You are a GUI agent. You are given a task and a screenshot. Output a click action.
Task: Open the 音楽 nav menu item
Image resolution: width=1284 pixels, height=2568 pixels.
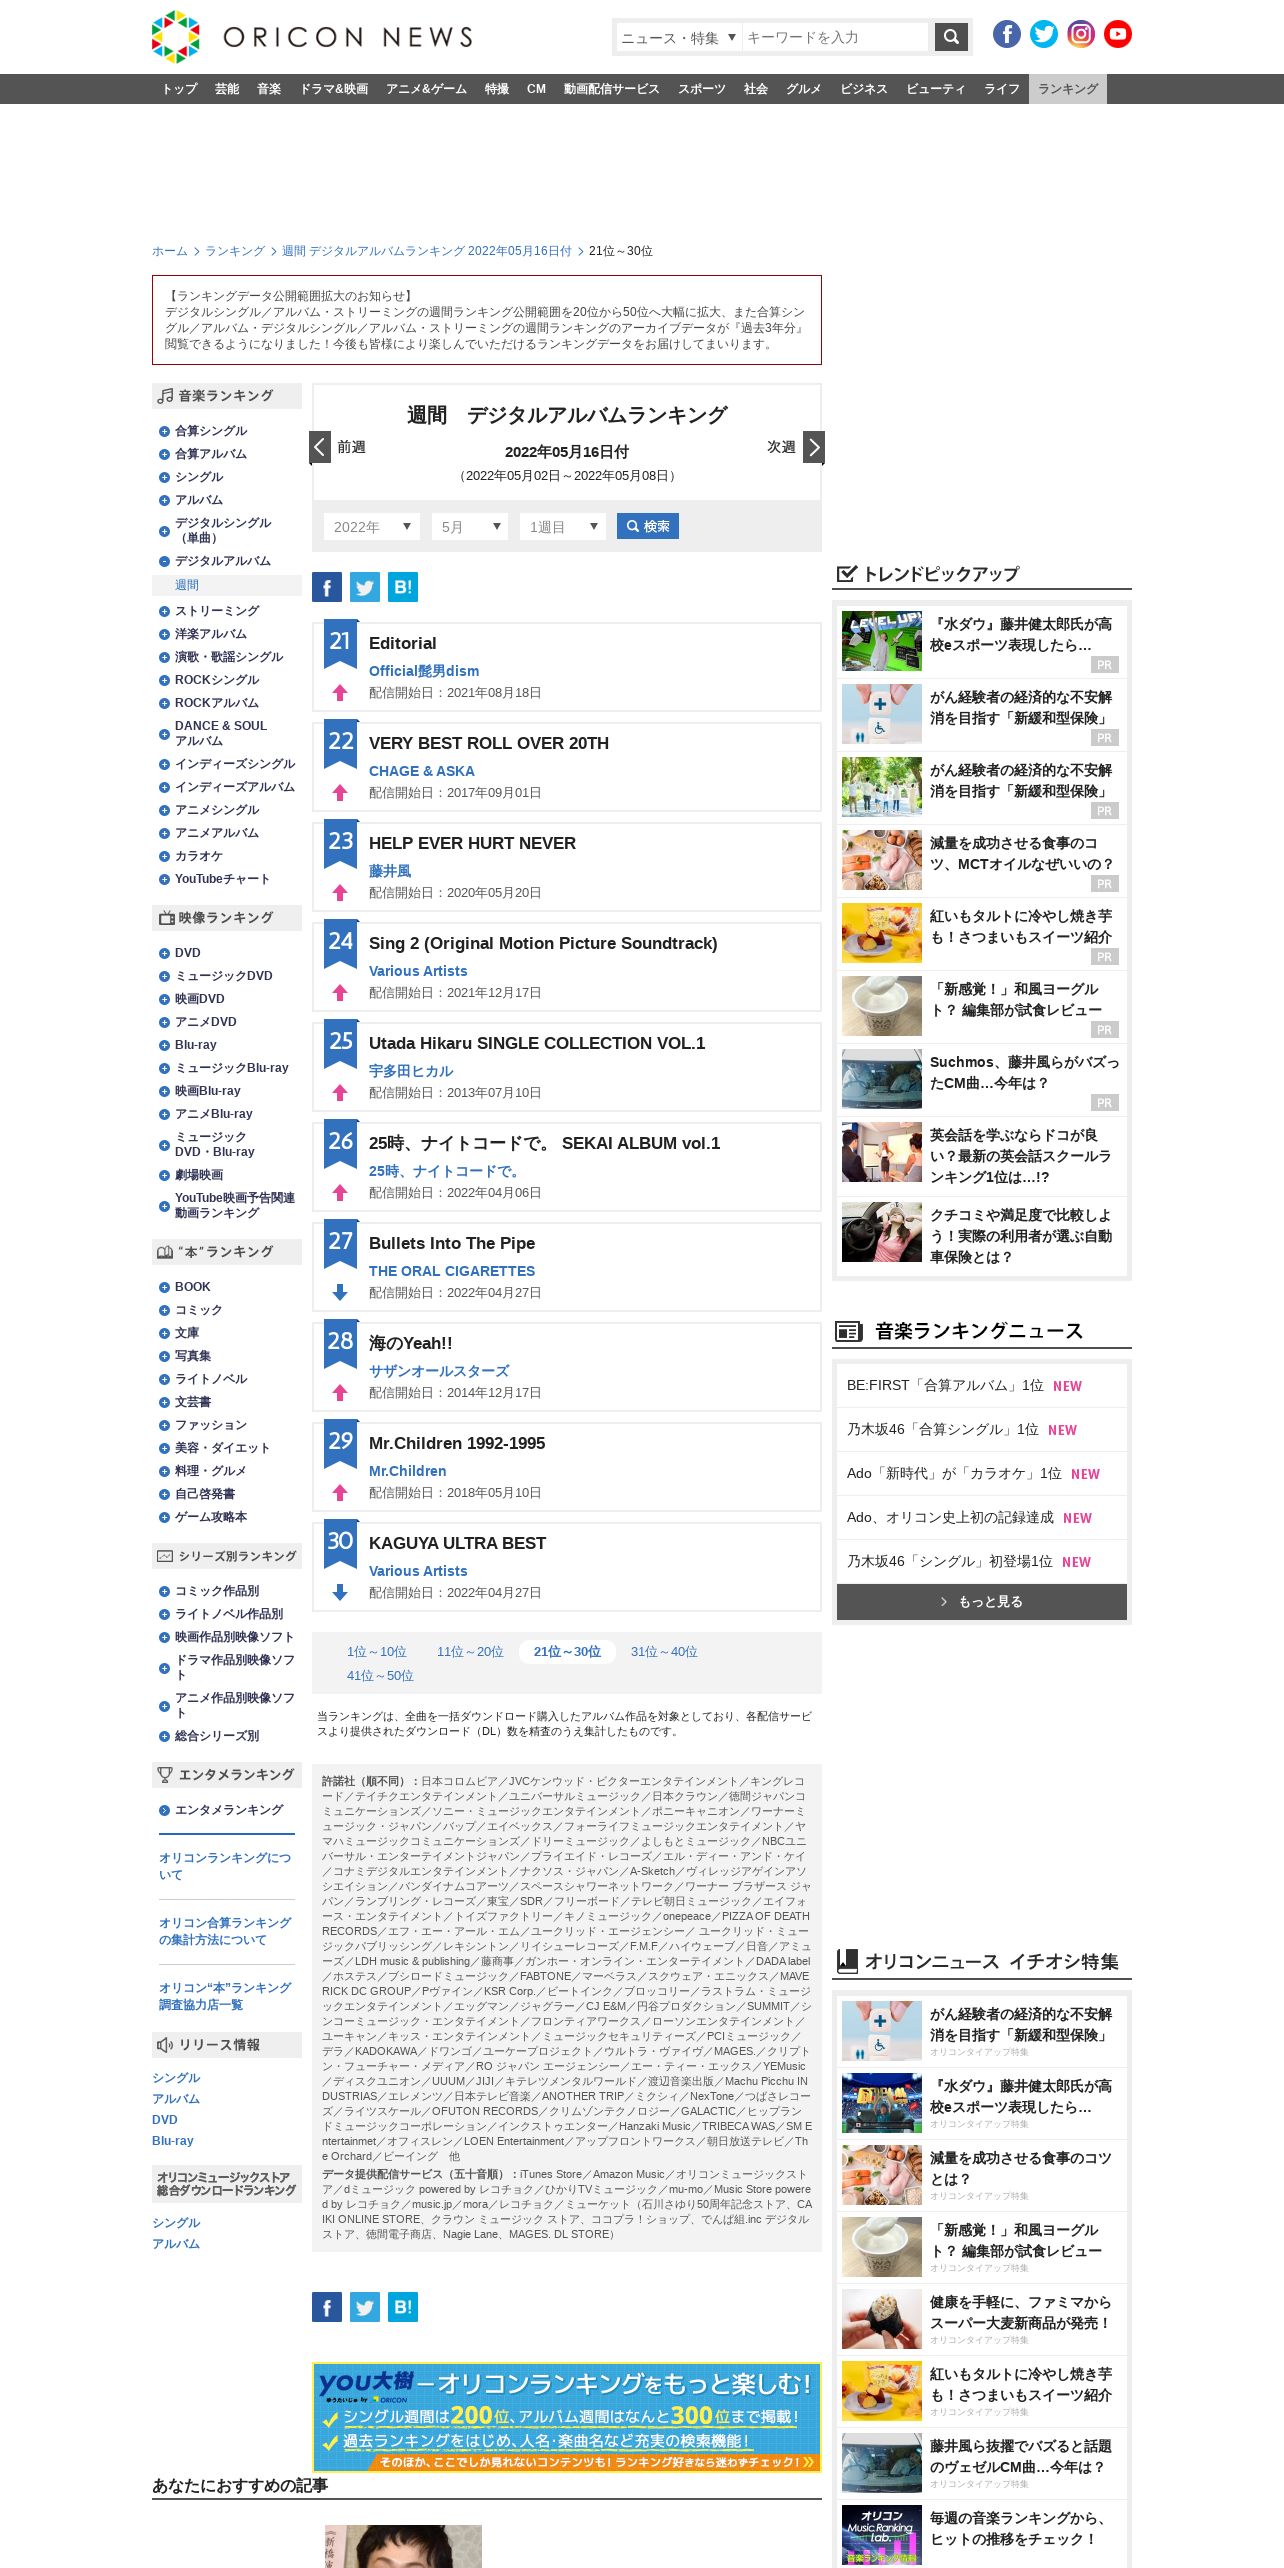pos(269,89)
